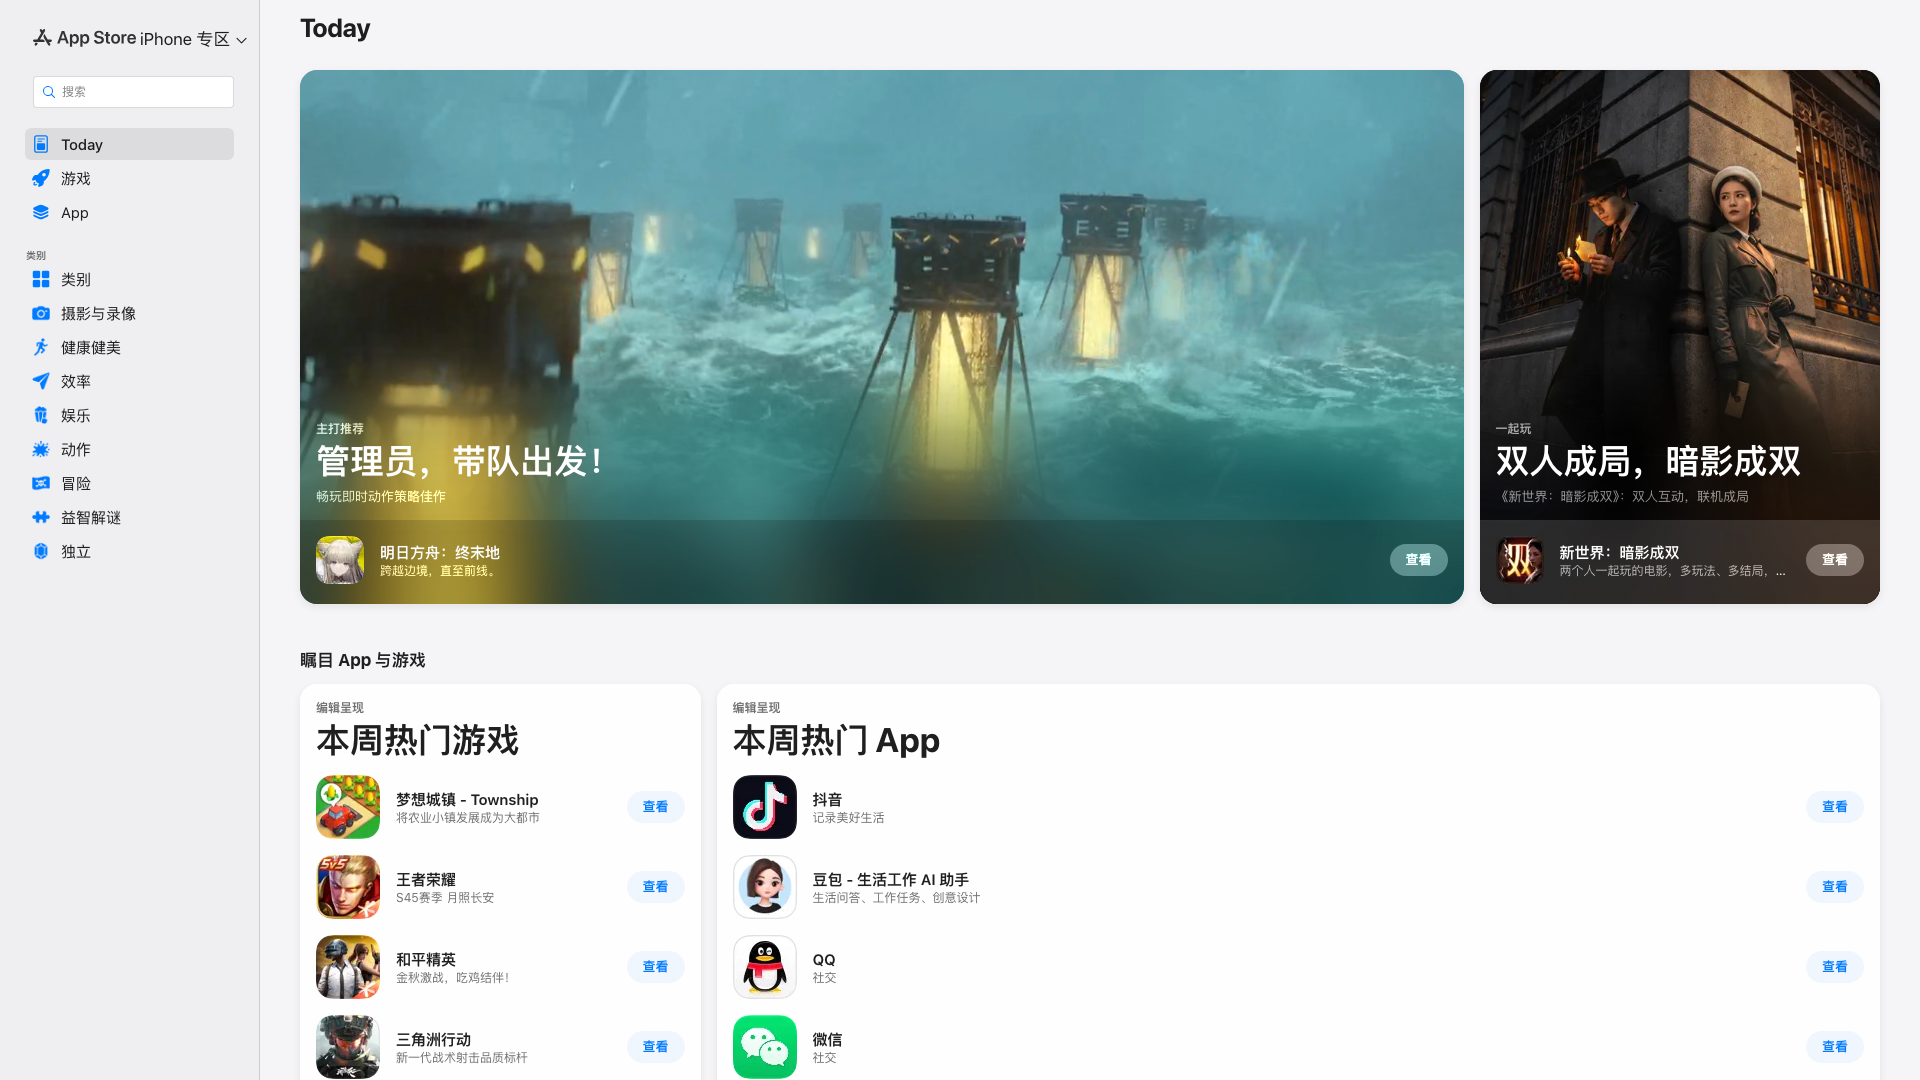Open the 游戏 rocket icon

41,179
